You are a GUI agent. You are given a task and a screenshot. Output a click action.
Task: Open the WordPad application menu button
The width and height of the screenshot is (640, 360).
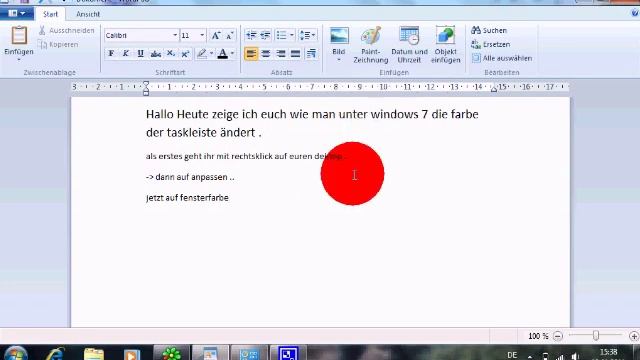click(x=16, y=13)
